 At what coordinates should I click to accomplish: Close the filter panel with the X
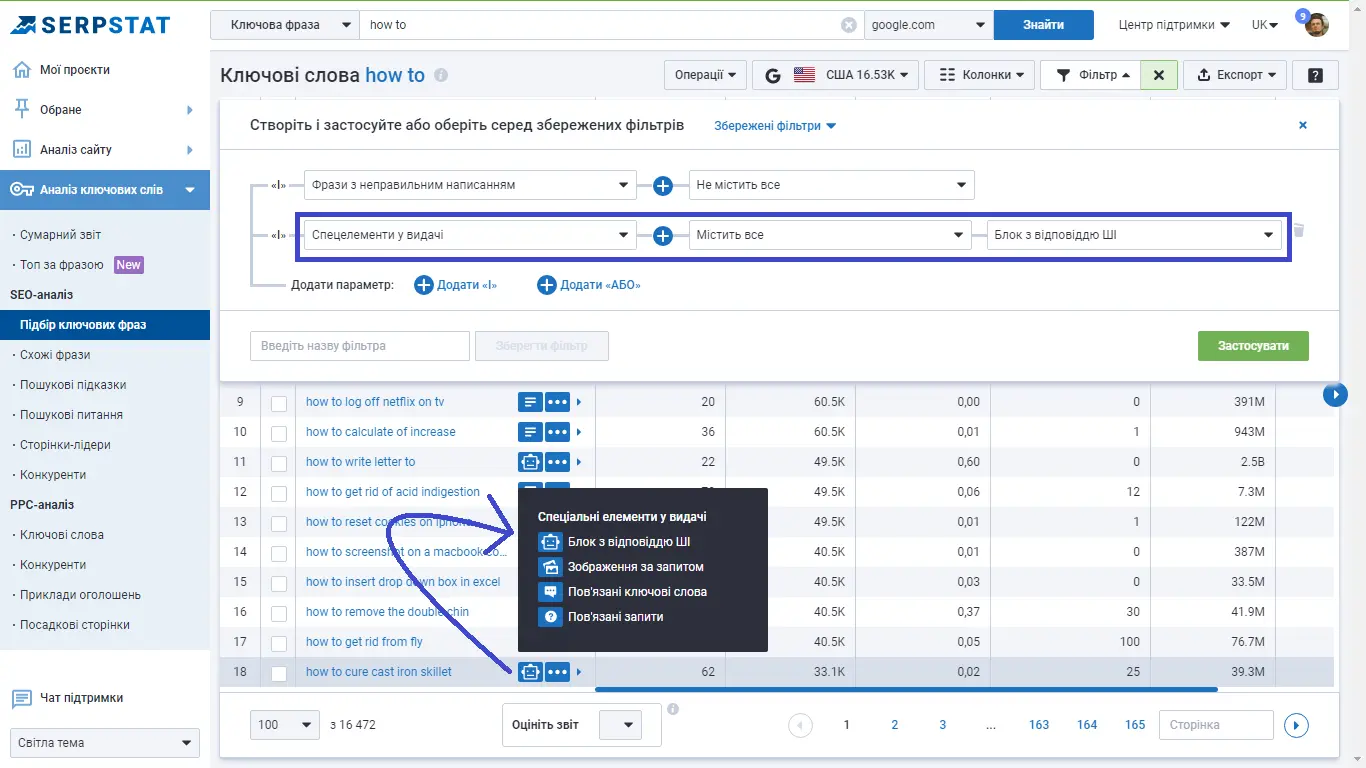click(x=1302, y=125)
